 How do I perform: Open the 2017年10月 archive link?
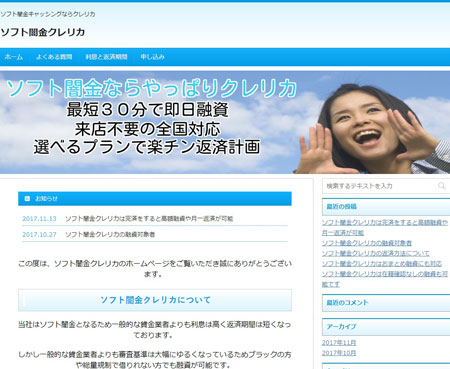tap(339, 353)
